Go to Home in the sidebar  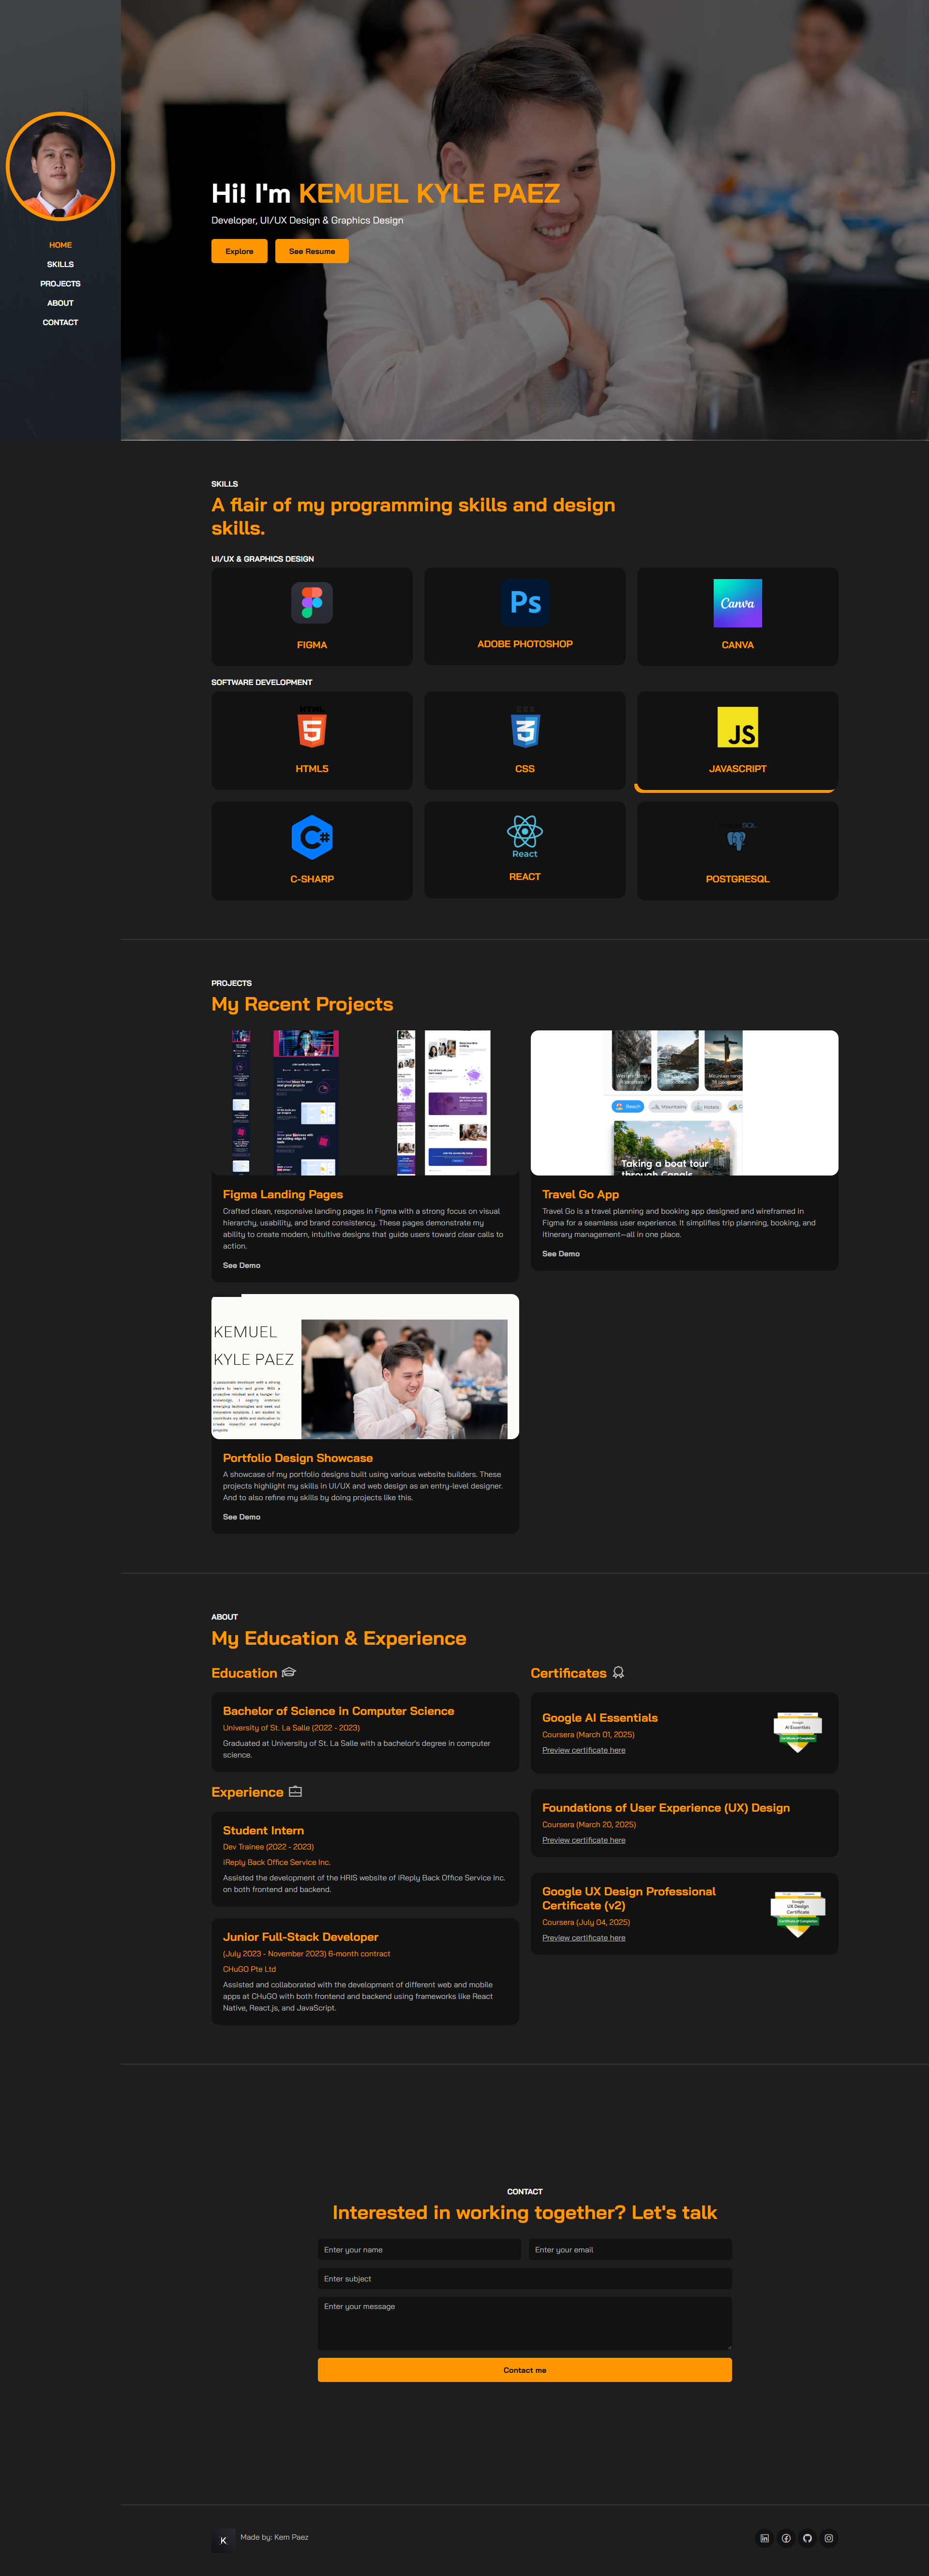pos(60,245)
